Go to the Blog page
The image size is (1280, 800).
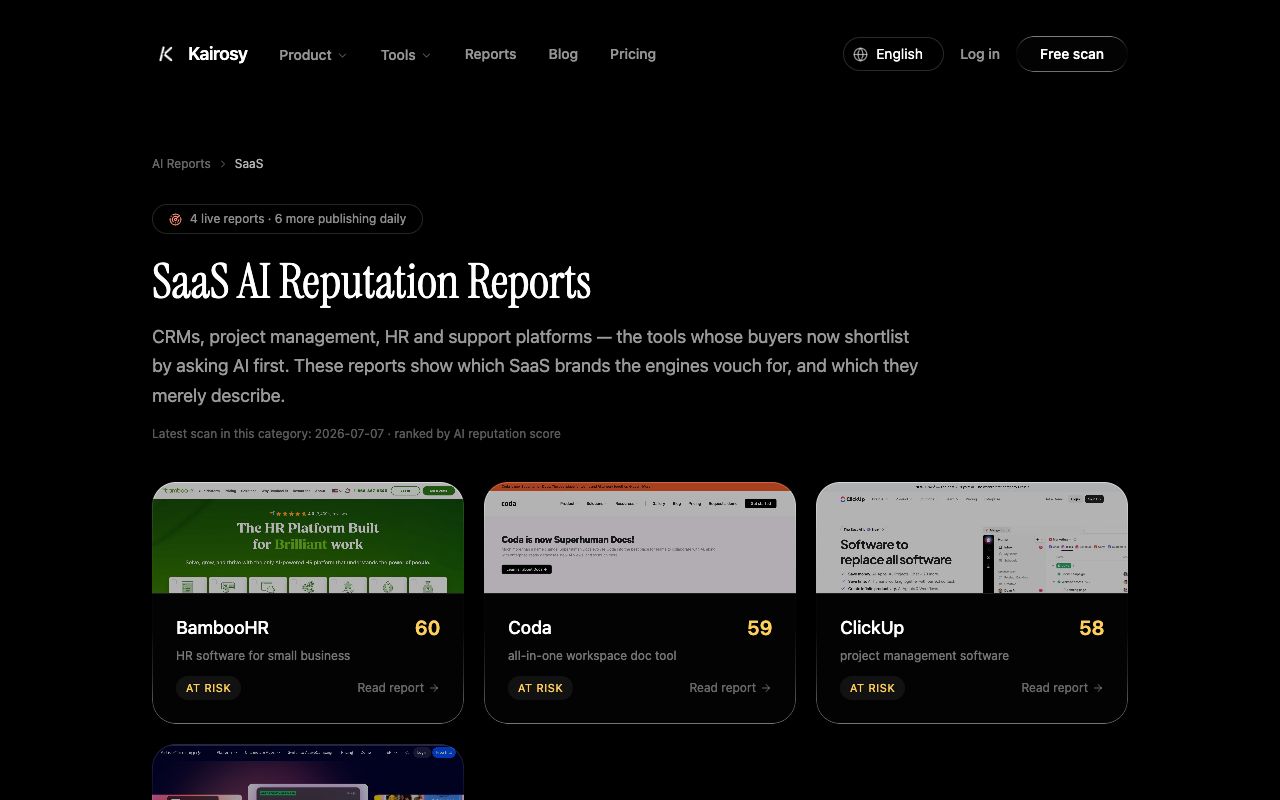(563, 54)
